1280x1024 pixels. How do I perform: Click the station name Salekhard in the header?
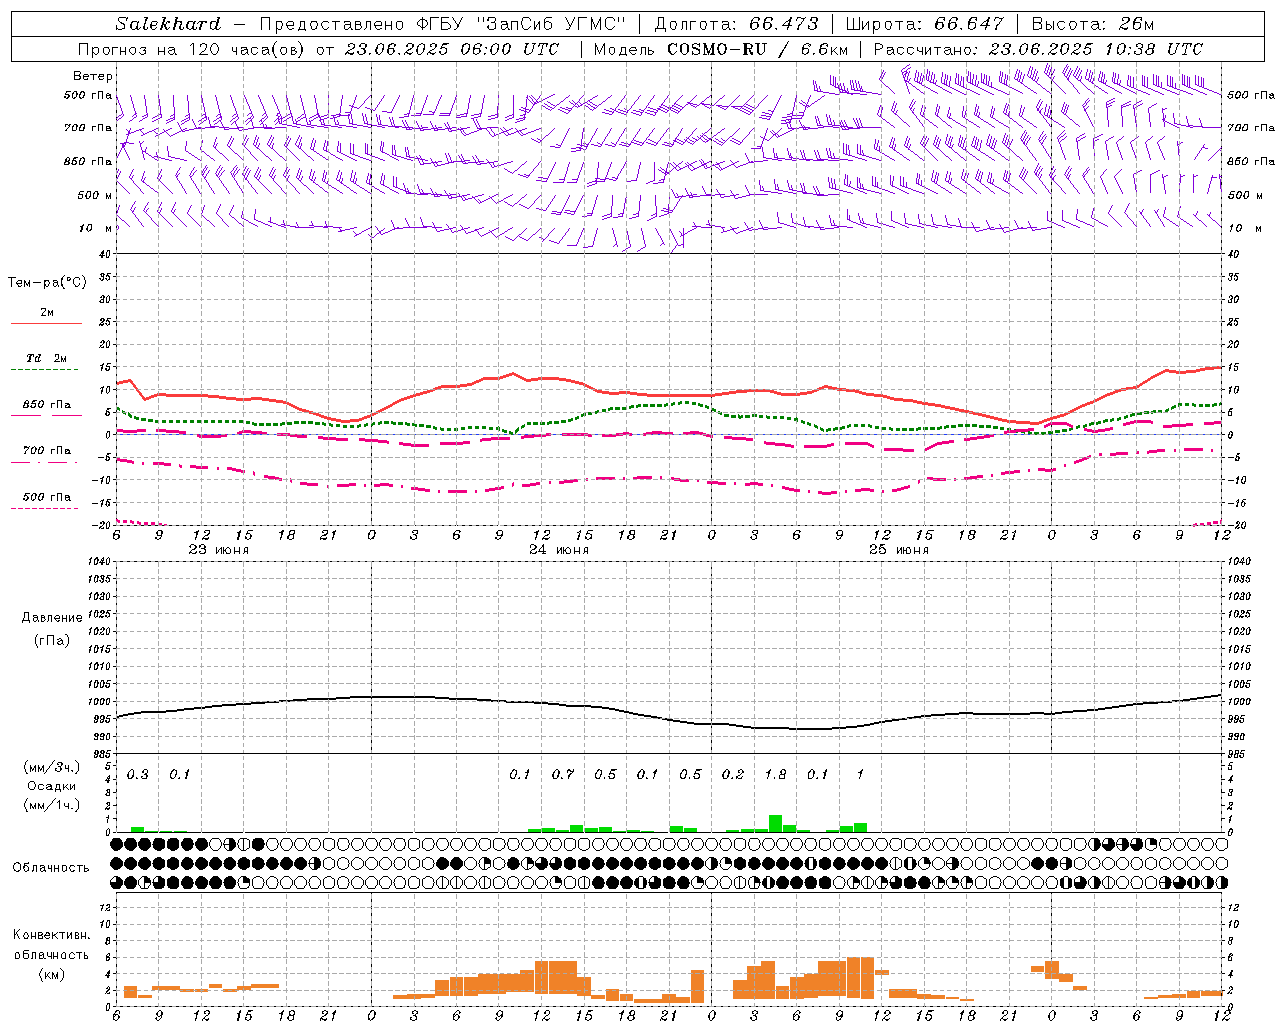[x=167, y=24]
